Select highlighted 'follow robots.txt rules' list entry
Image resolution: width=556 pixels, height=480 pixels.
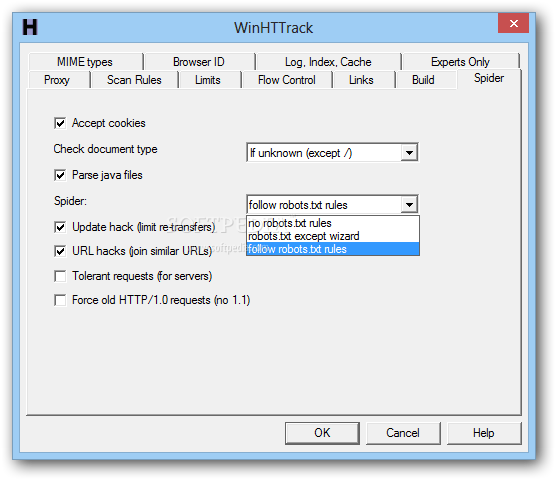click(x=333, y=249)
